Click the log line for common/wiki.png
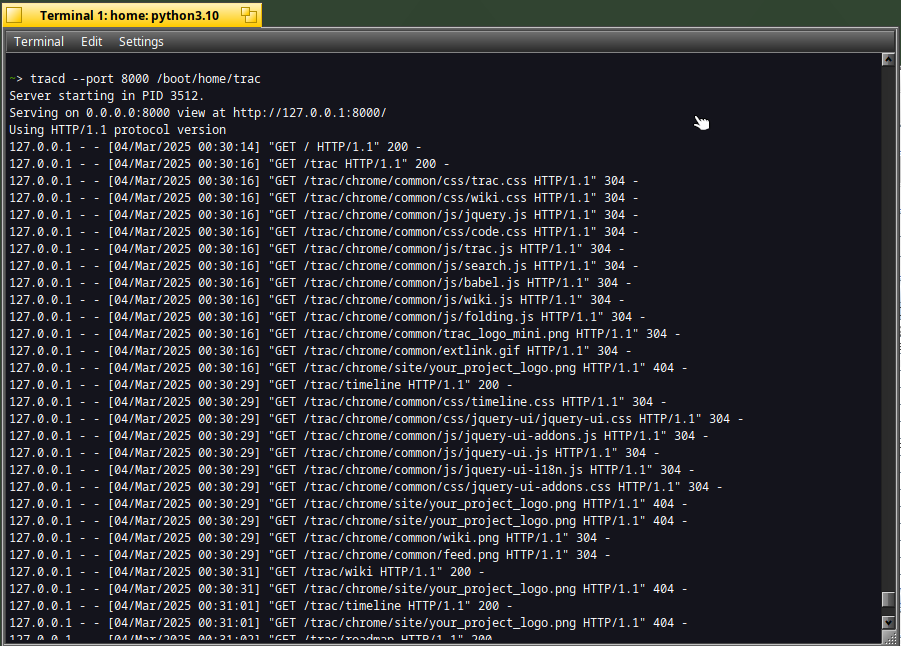This screenshot has width=901, height=646. pos(310,538)
